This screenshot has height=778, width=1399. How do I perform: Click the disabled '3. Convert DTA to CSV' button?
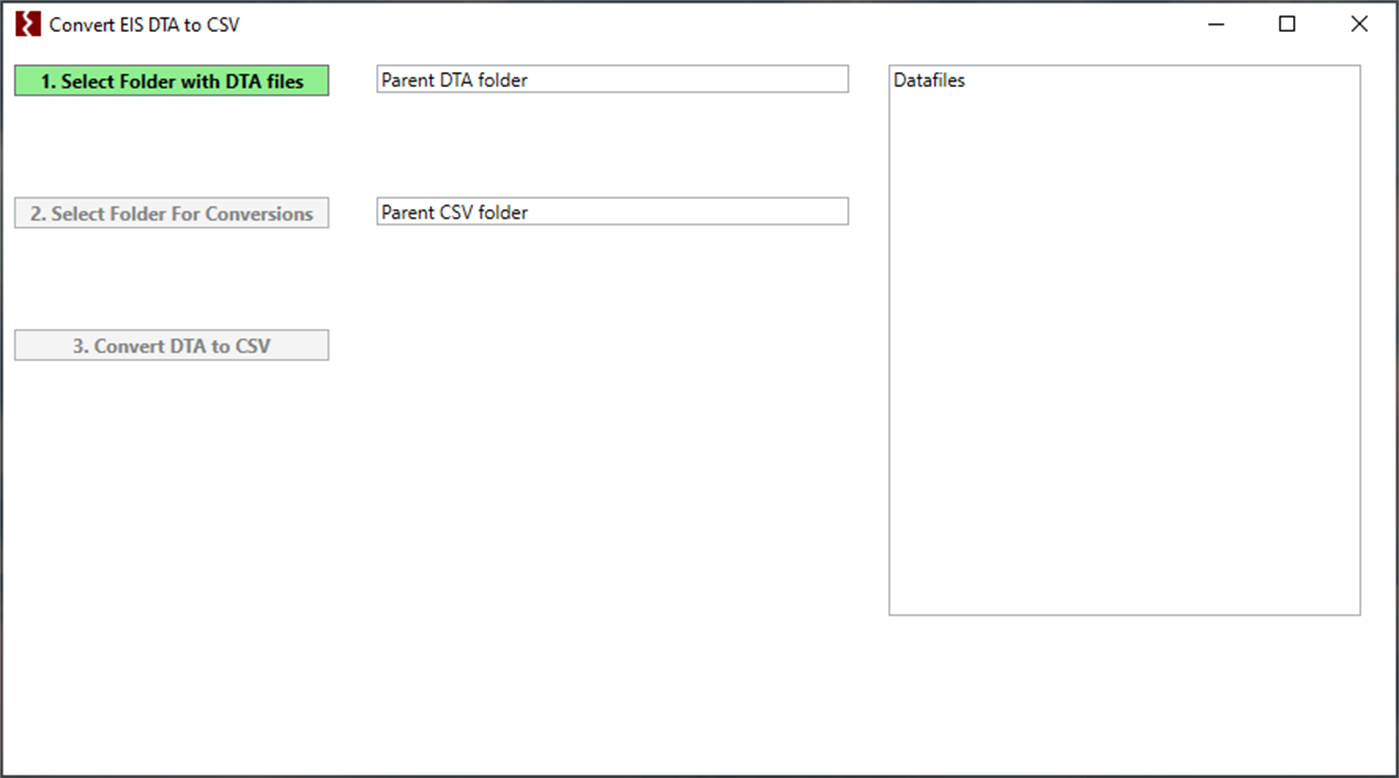(170, 345)
